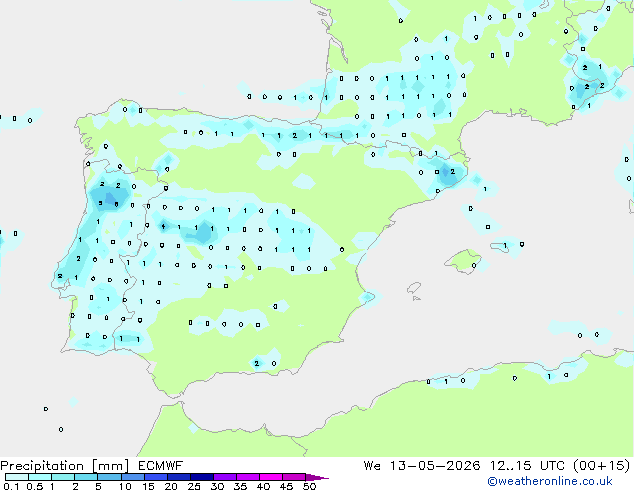This screenshot has width=634, height=490.
Task: Click the legend scale label "20"
Action: tap(171, 486)
